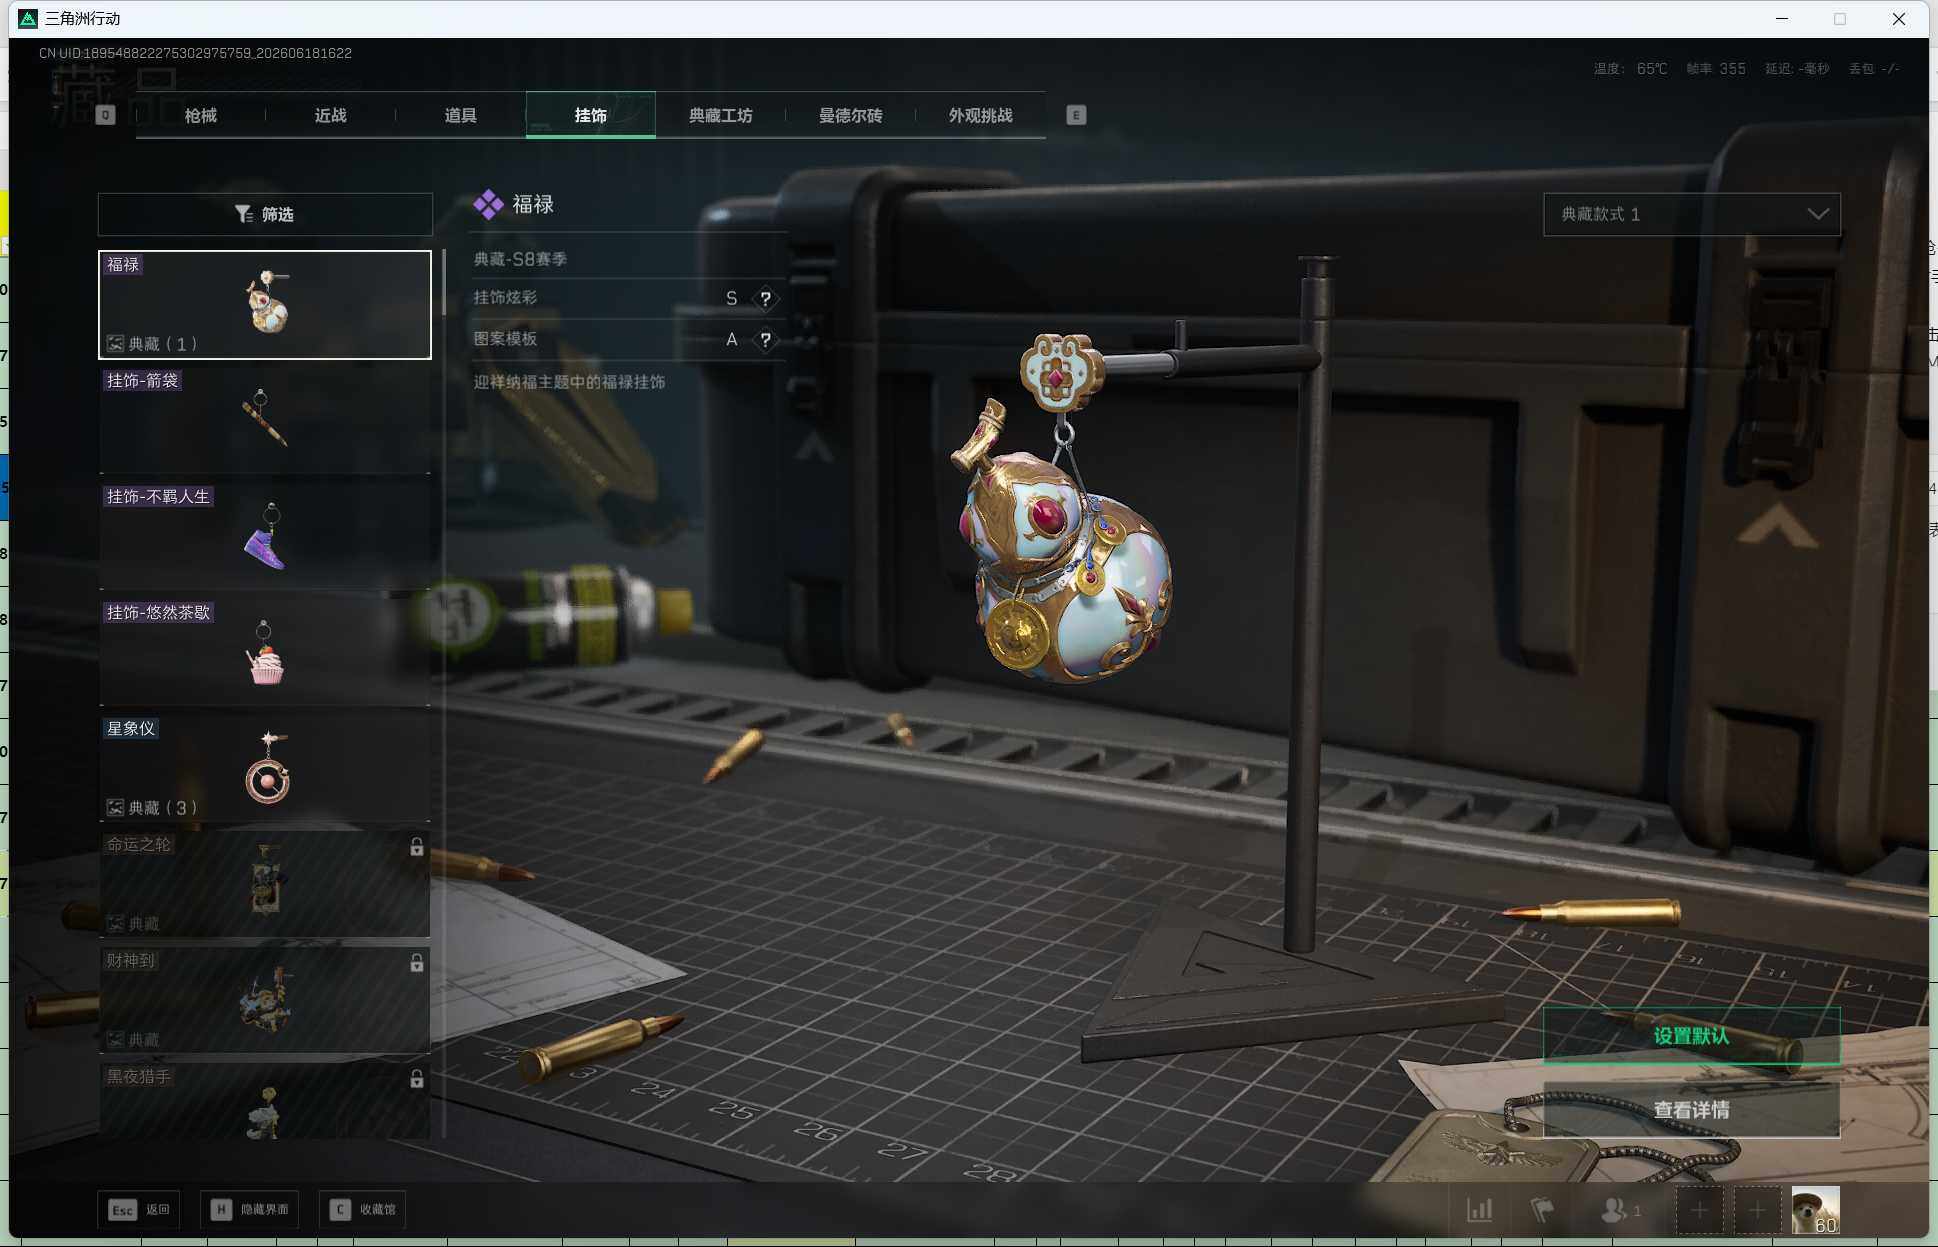Open the C 收藏馆 button
Image resolution: width=1938 pixels, height=1247 pixels.
[x=362, y=1210]
